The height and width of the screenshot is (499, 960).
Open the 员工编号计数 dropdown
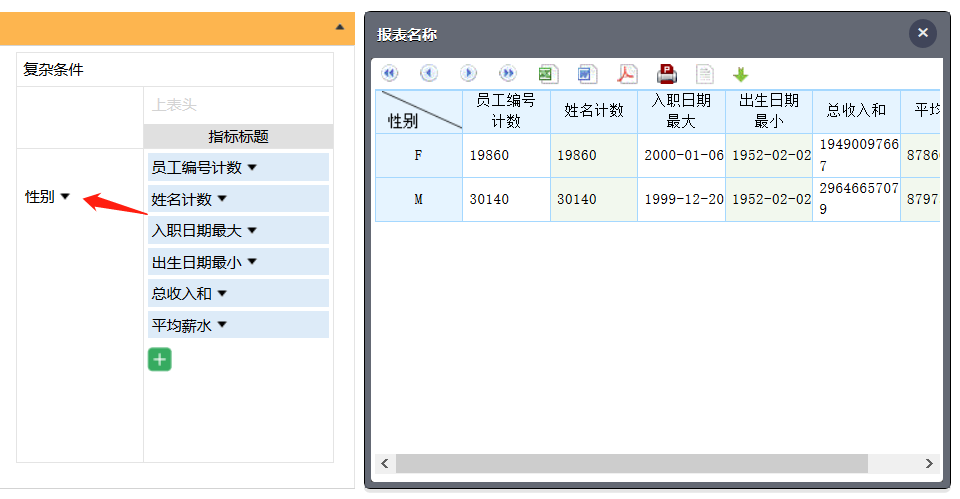(x=252, y=167)
